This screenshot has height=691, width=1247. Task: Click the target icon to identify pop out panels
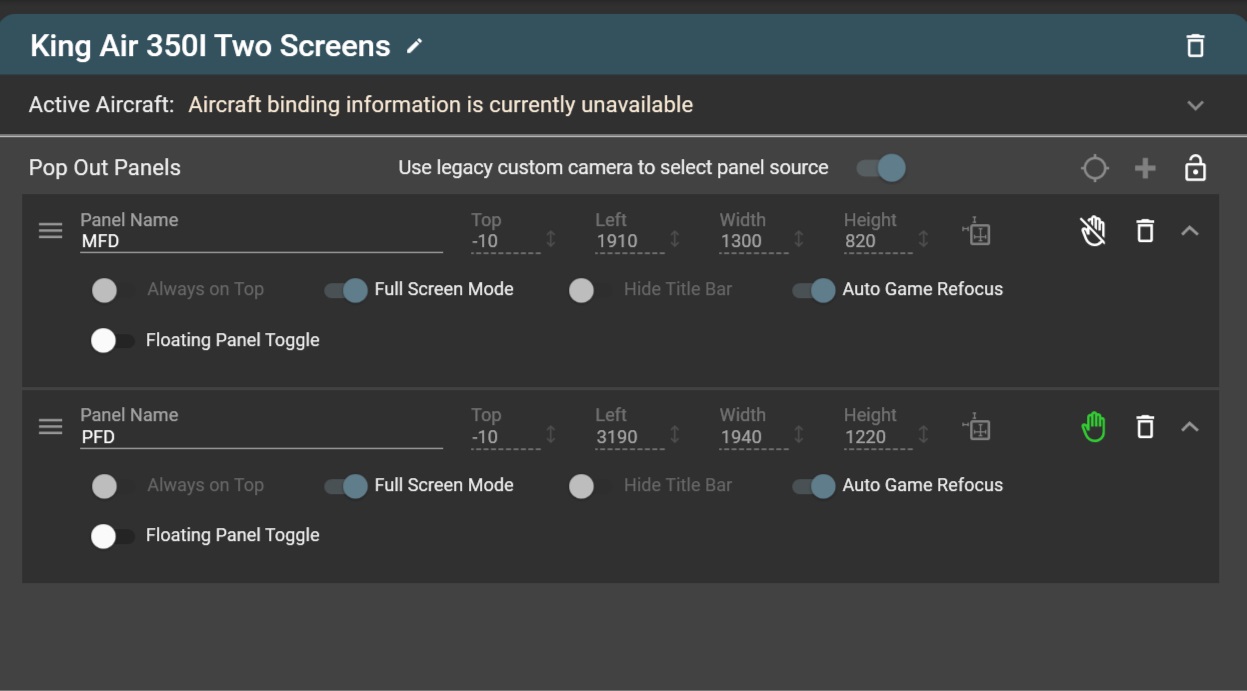pos(1094,167)
